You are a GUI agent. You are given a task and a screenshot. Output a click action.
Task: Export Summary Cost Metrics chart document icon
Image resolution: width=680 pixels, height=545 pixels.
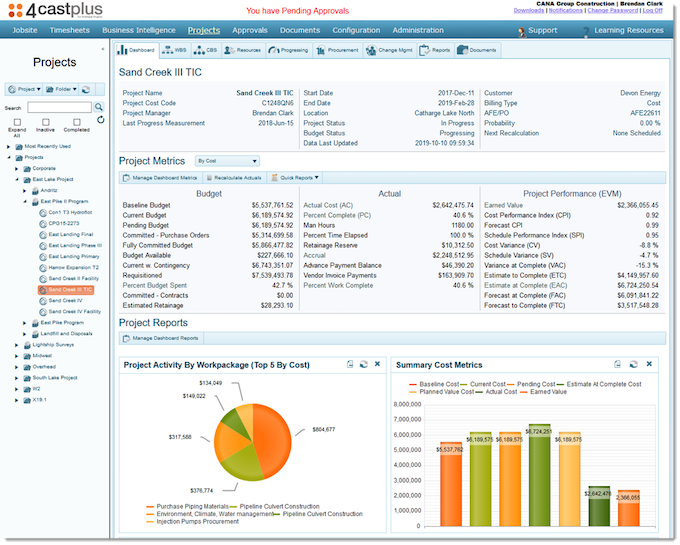pyautogui.click(x=618, y=364)
